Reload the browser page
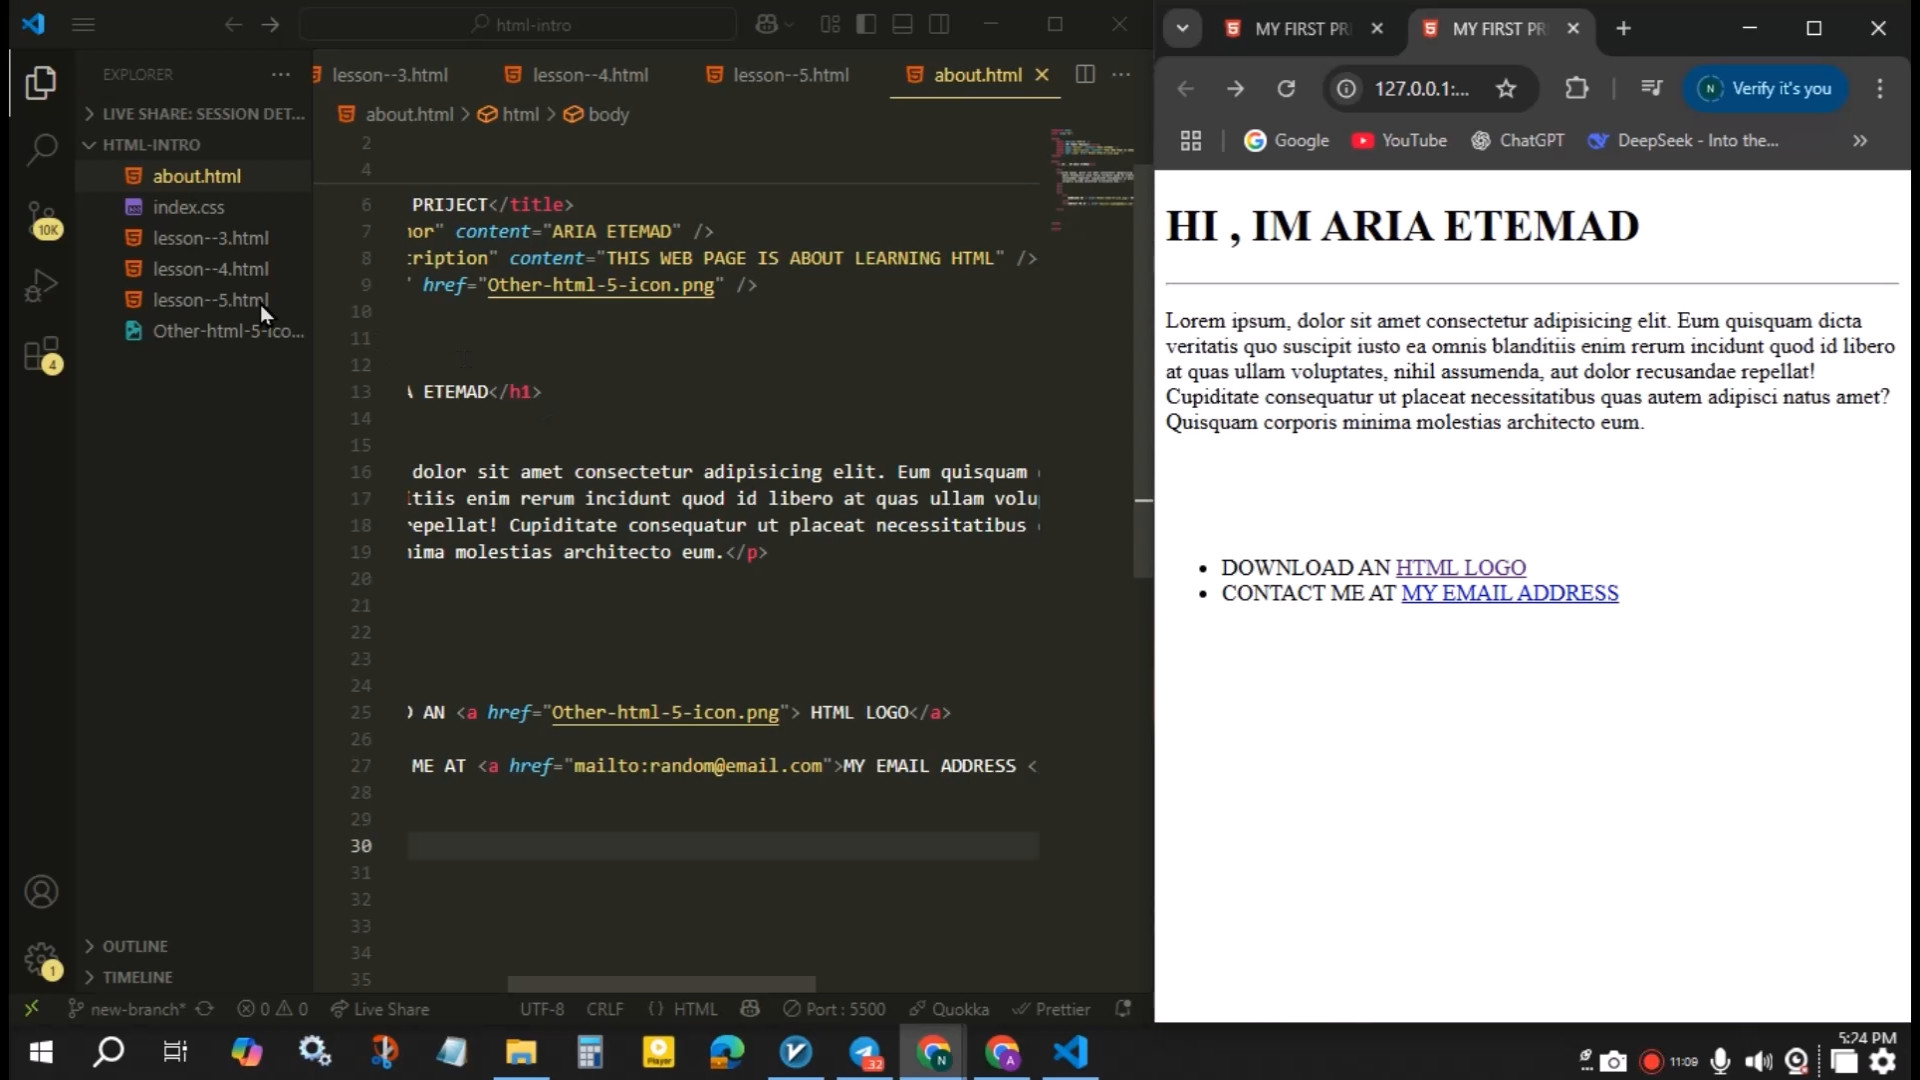Viewport: 1920px width, 1080px height. [x=1286, y=89]
